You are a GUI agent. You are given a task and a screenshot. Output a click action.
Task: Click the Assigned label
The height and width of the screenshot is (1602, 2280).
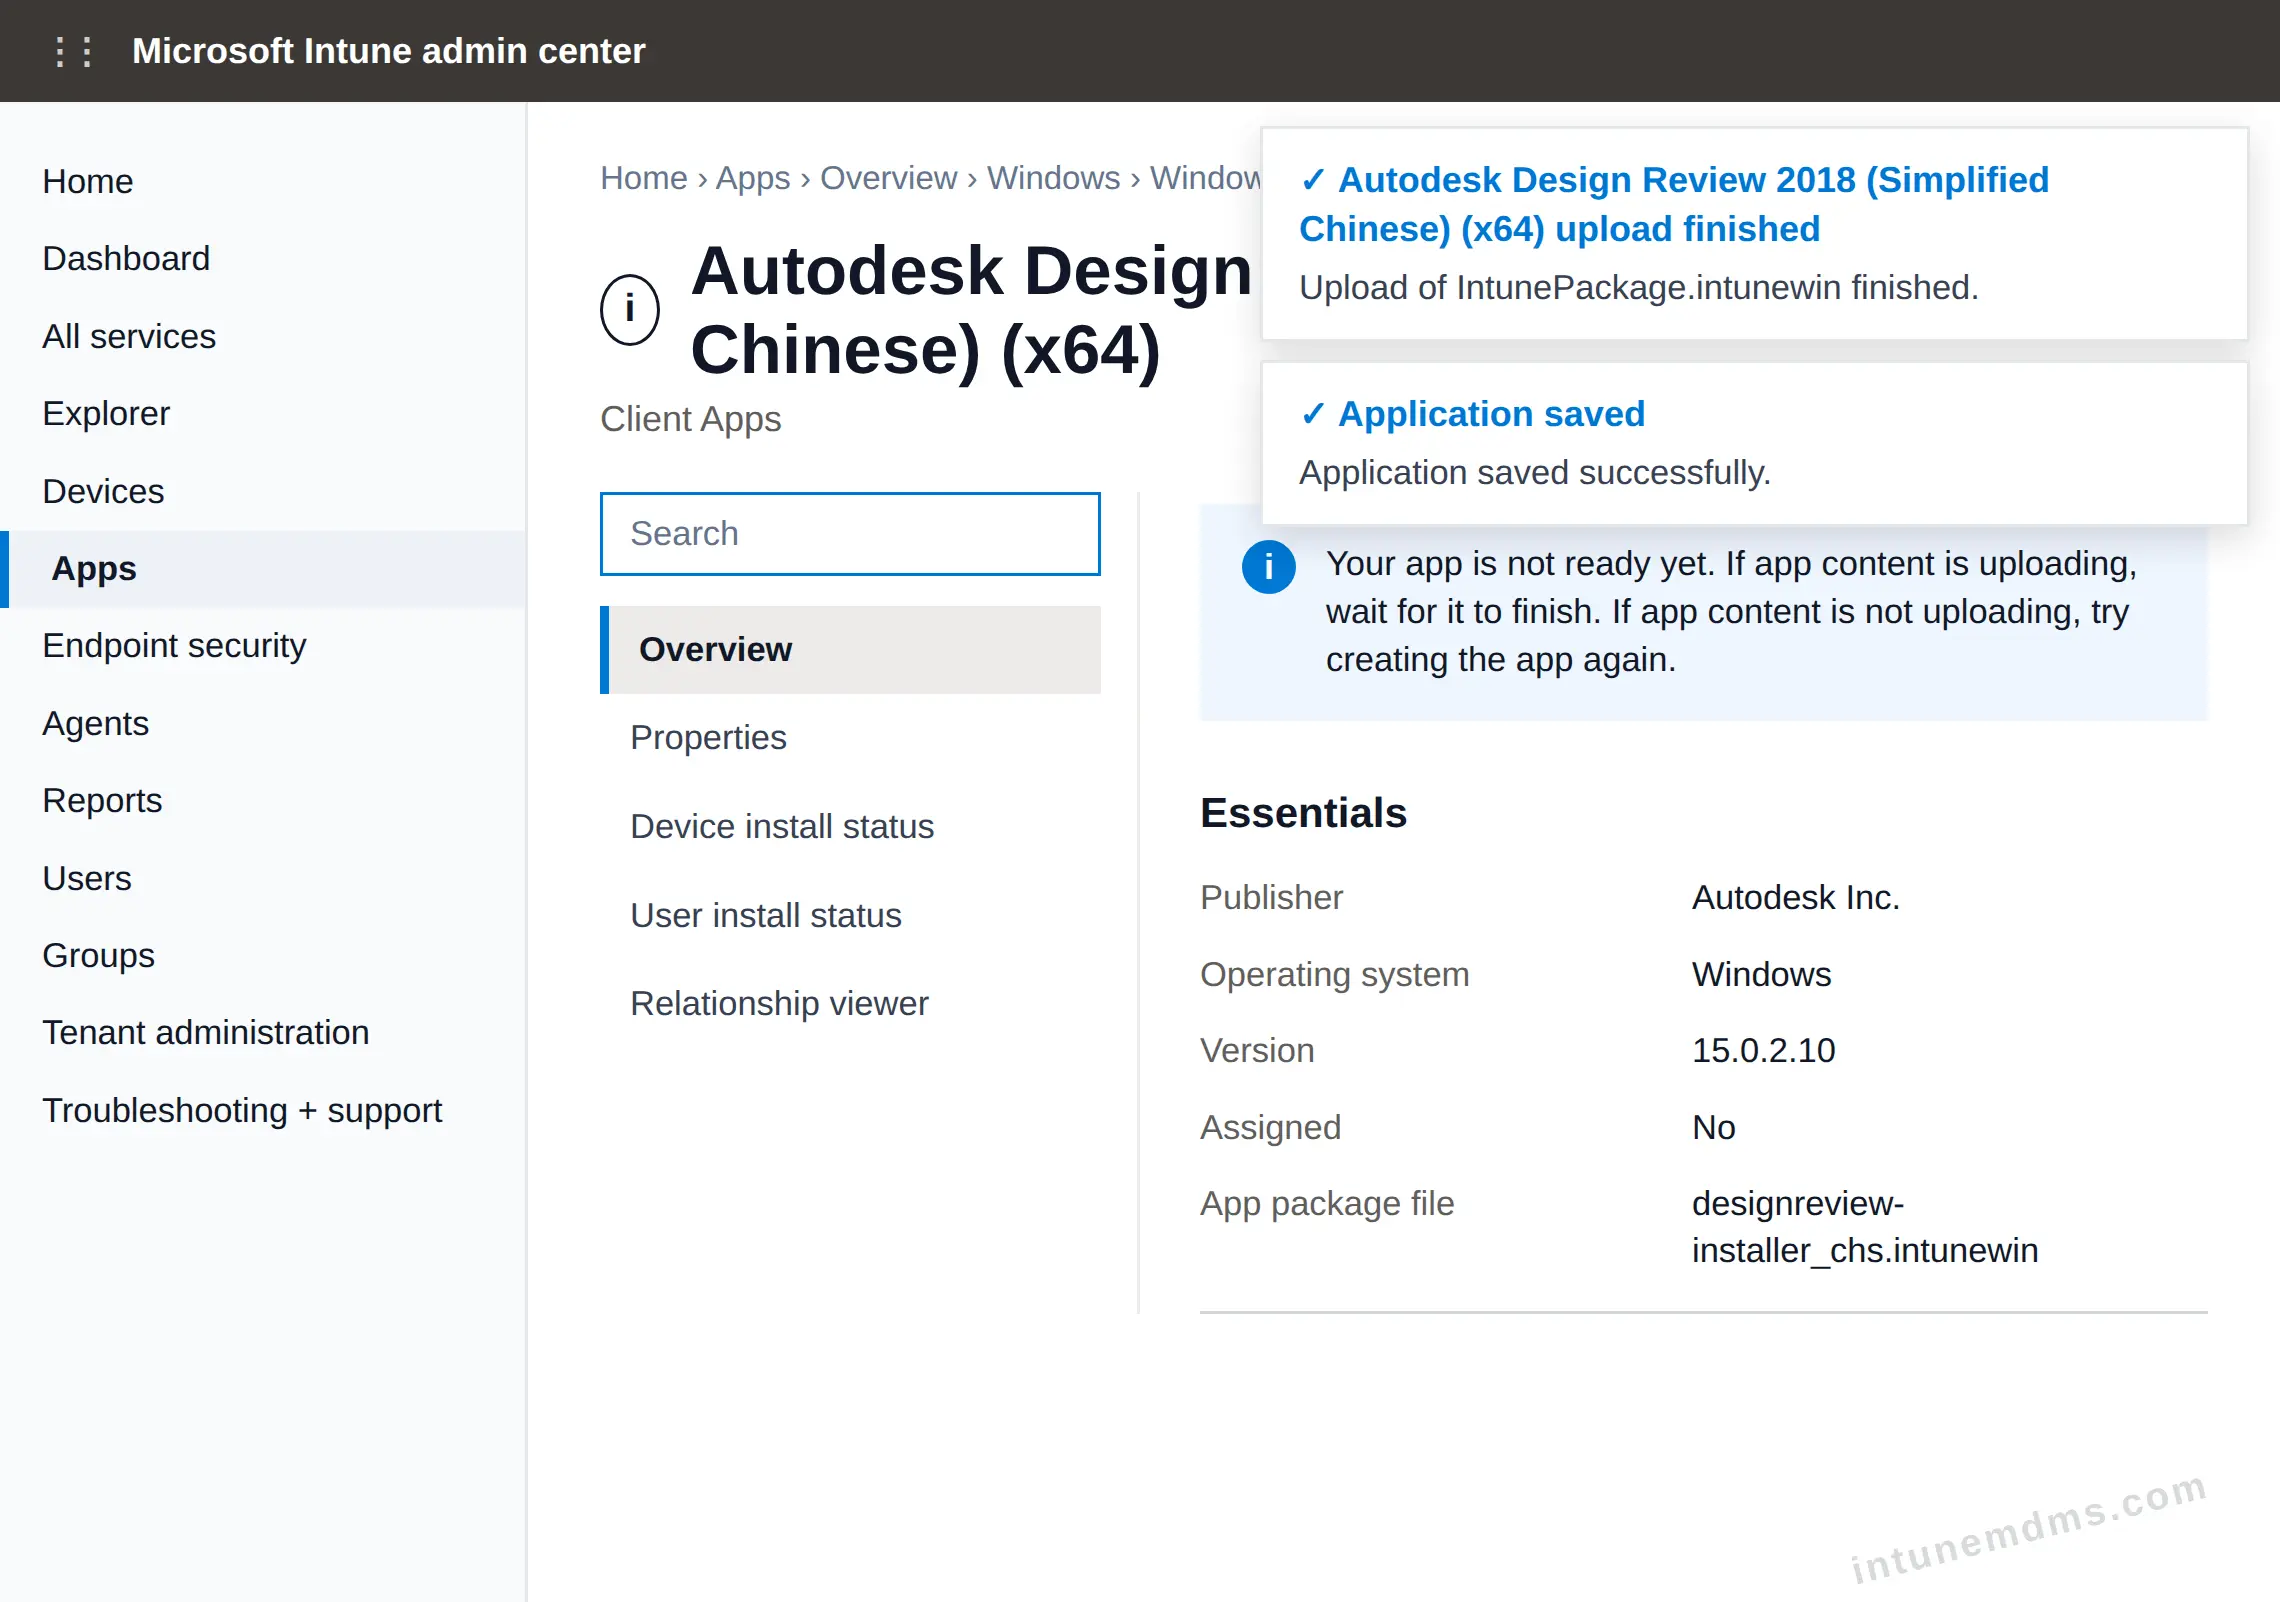pos(1270,1128)
